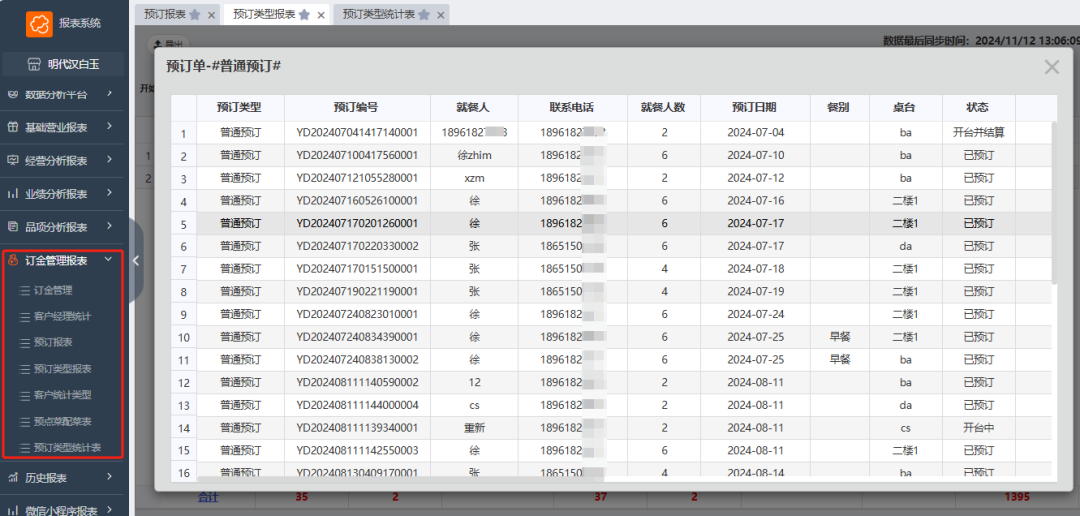Image resolution: width=1080 pixels, height=516 pixels.
Task: Collapse the left sidebar with arrow handle
Action: click(x=135, y=260)
